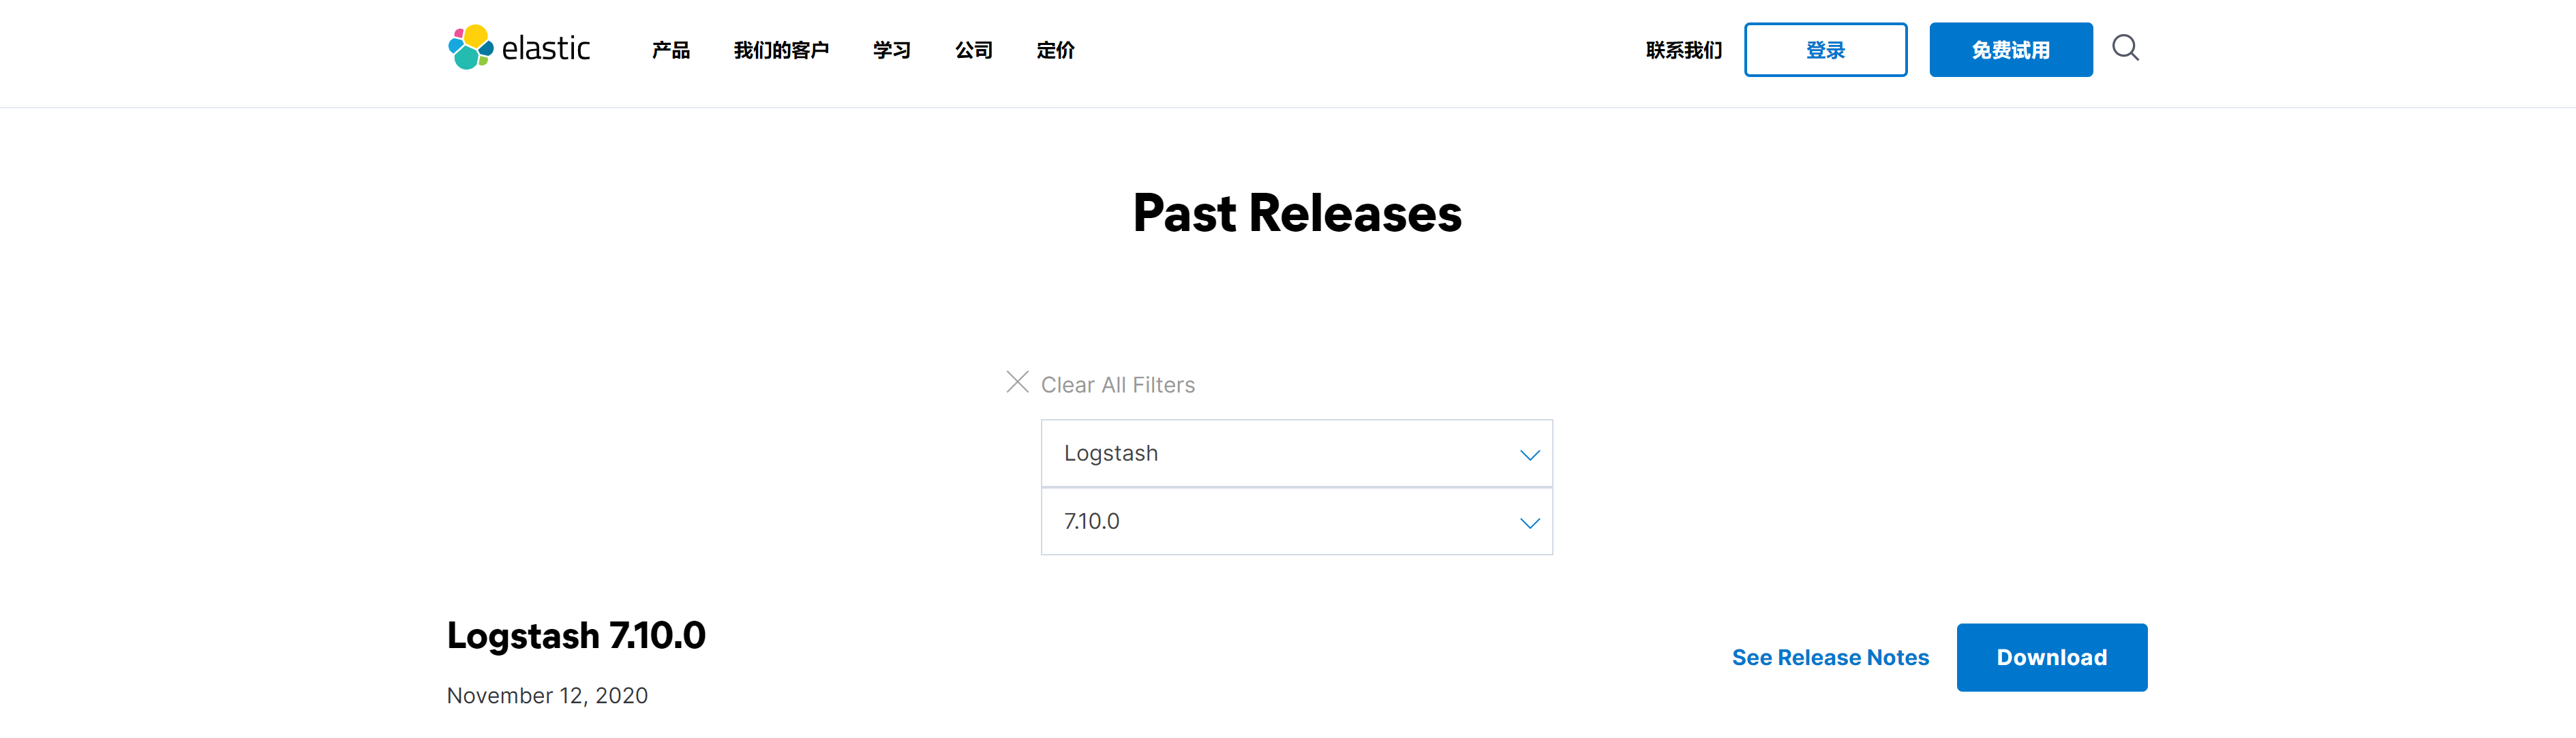Screen dimensions: 2576x738
Task: Open See Release Notes link
Action: pos(1830,658)
